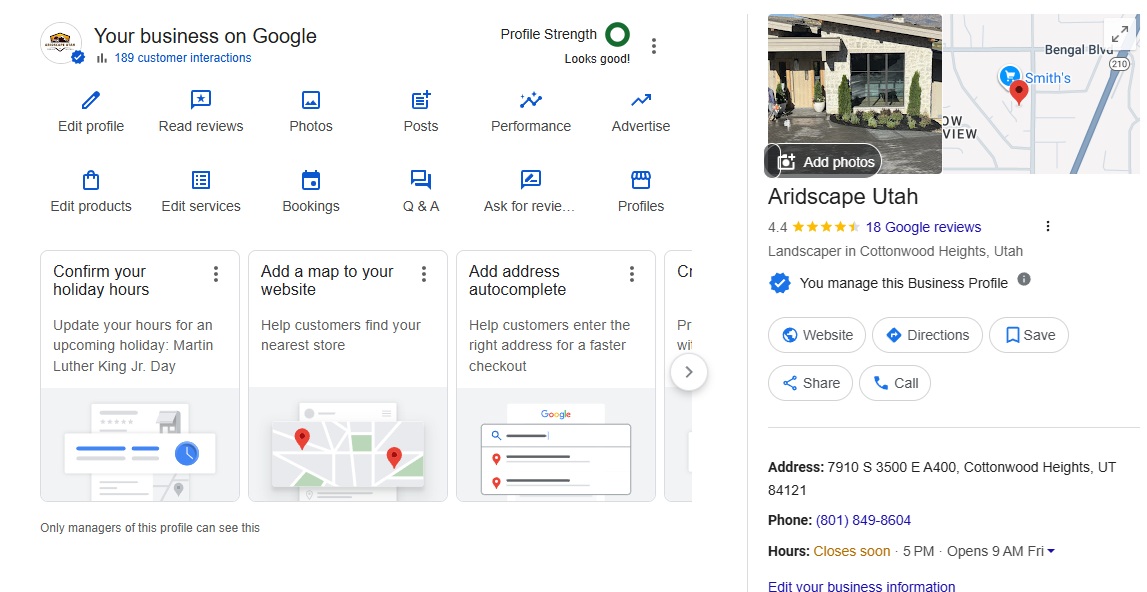Click the Q & A icon
Image resolution: width=1147 pixels, height=592 pixels.
pos(420,181)
